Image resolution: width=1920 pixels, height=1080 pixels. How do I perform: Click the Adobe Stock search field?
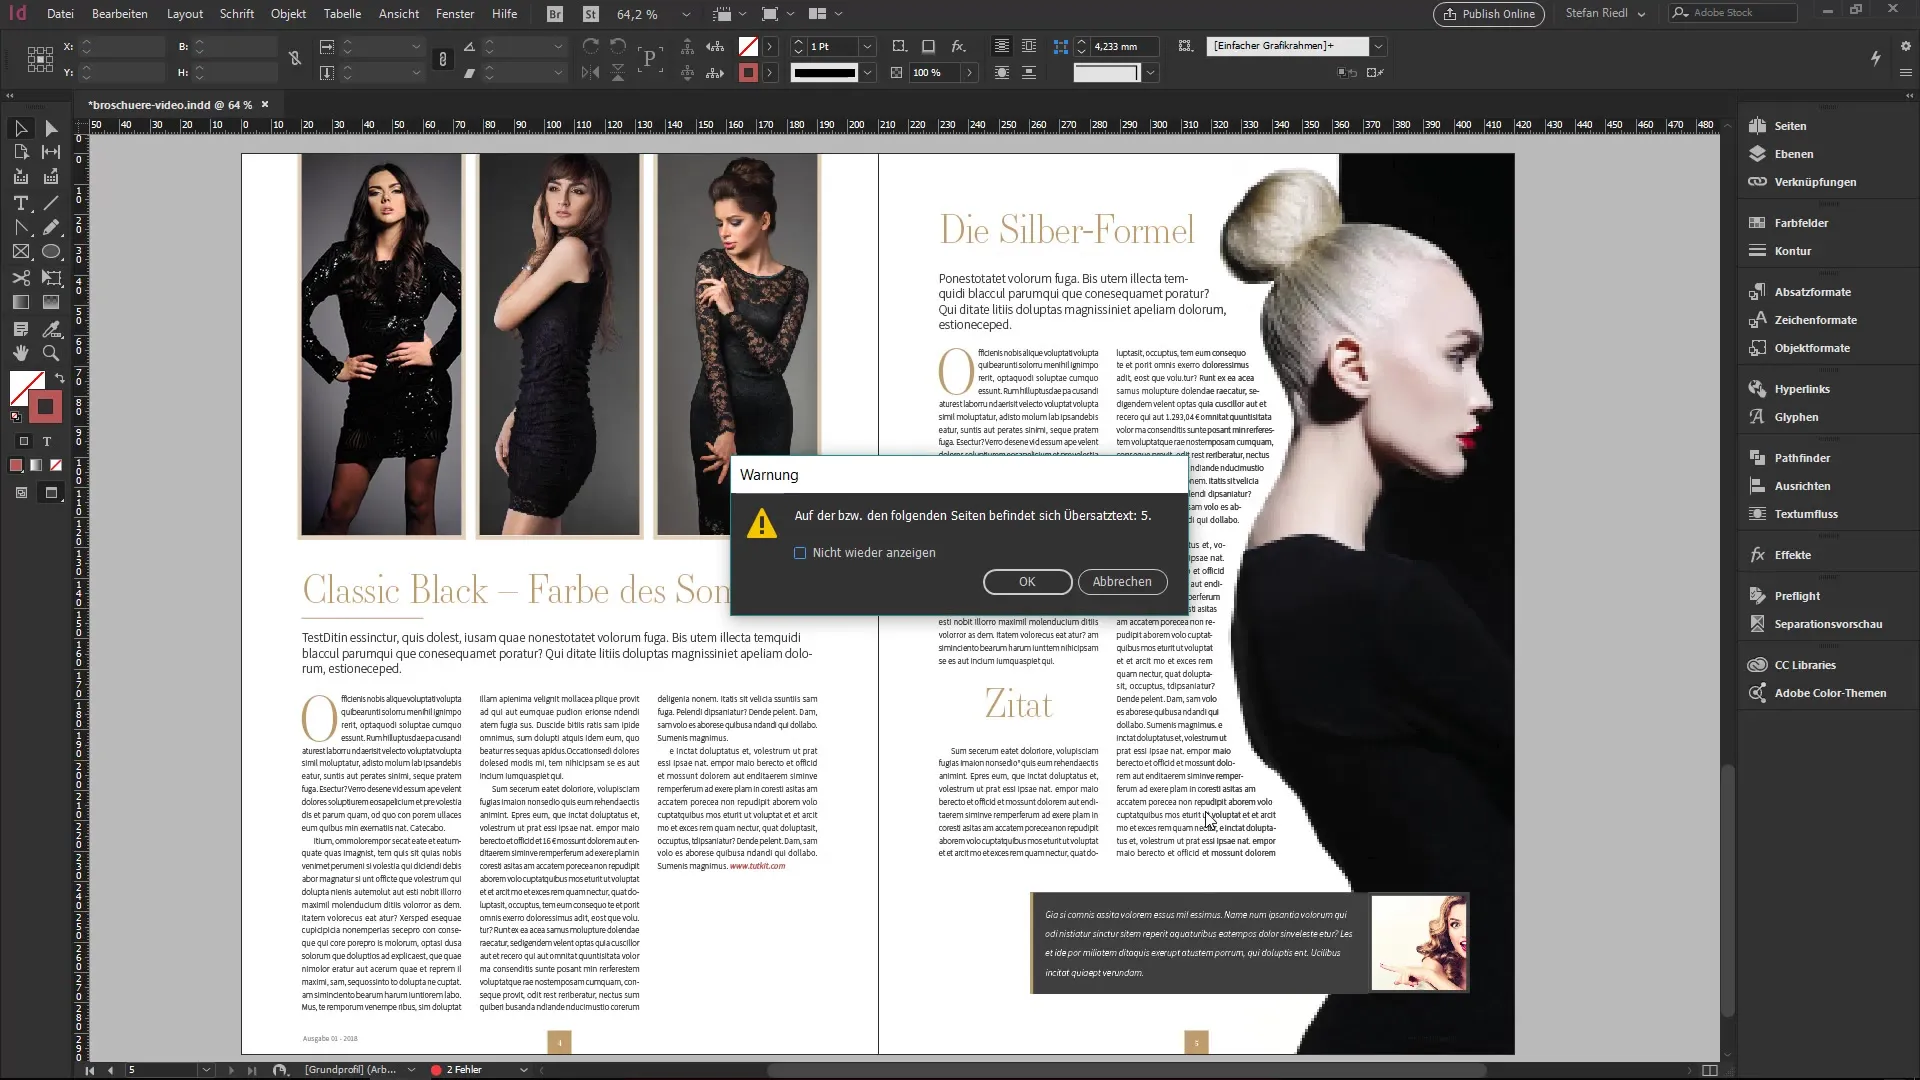[x=1734, y=13]
